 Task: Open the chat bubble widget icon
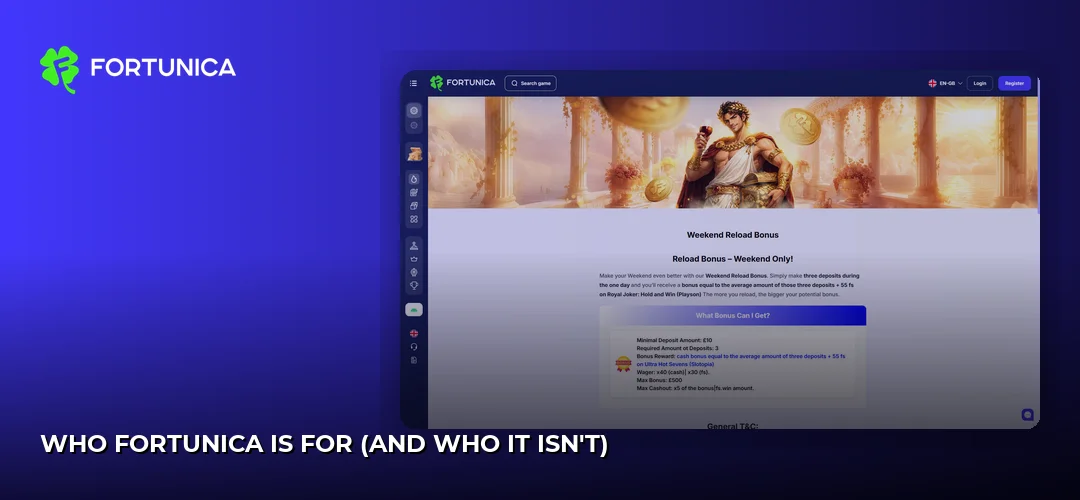point(1027,415)
